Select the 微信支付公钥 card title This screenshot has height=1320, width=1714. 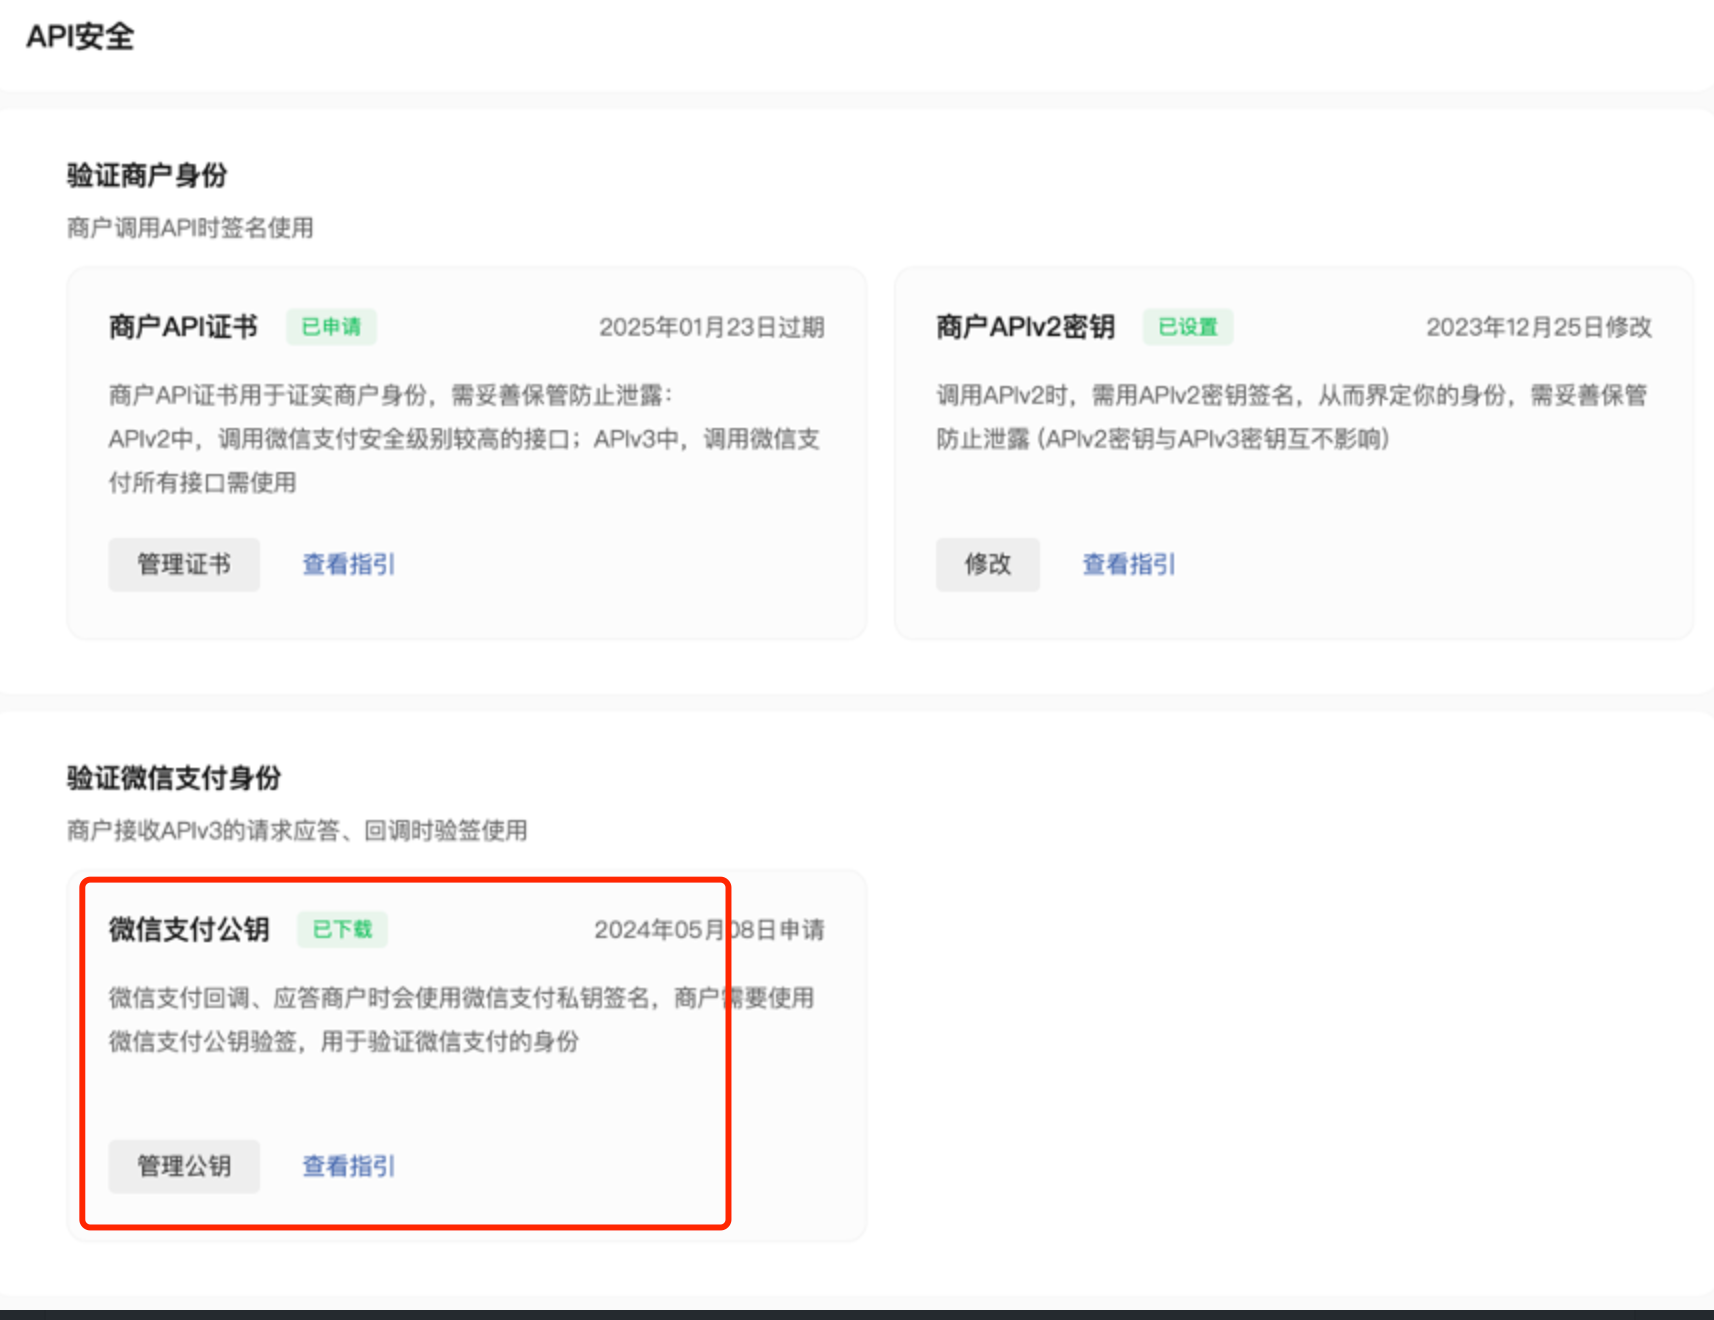pos(189,929)
